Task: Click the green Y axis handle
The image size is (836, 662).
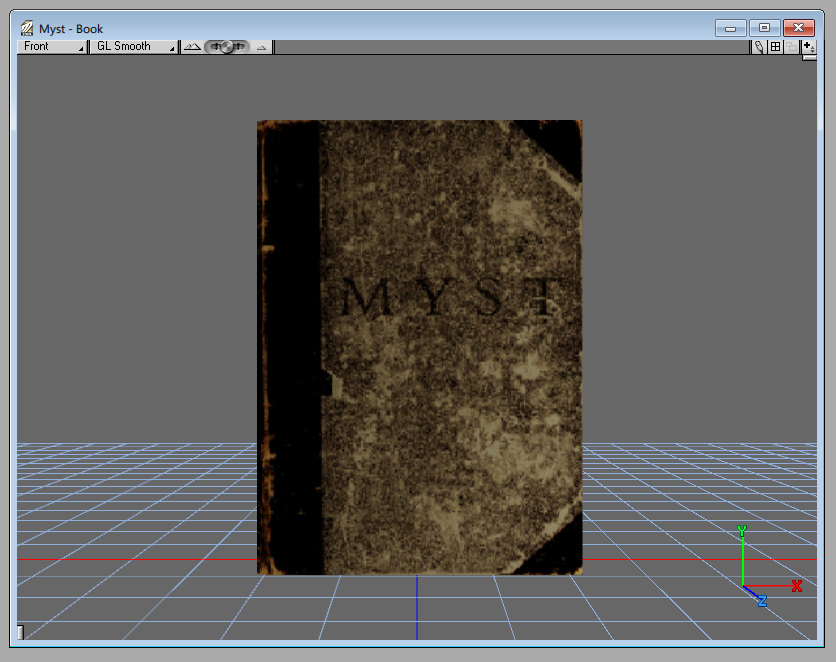Action: (x=742, y=531)
